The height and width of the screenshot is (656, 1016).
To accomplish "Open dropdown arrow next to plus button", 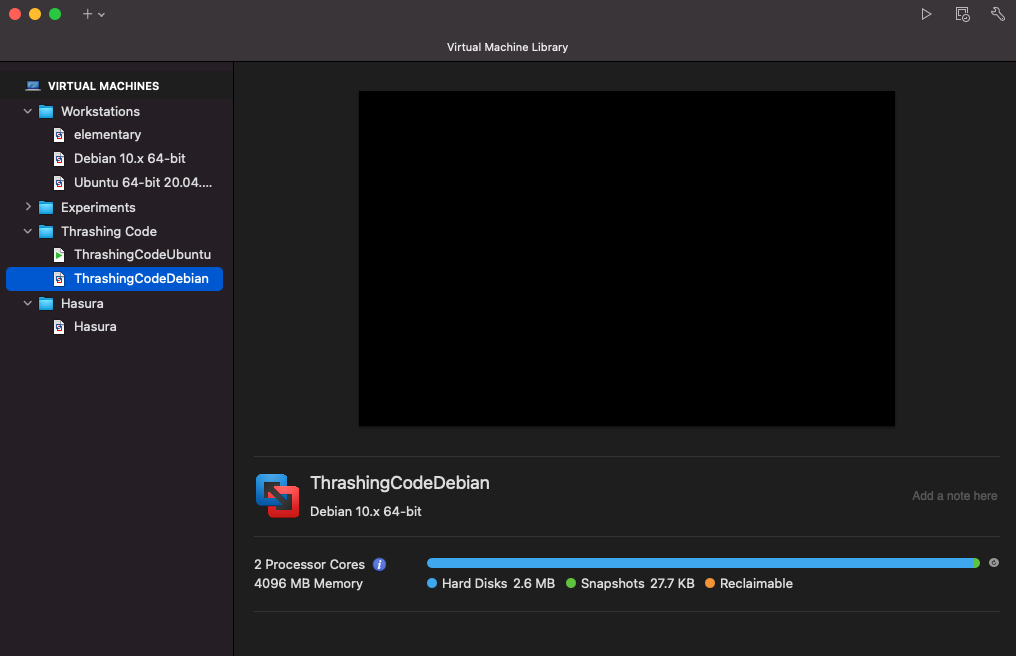I will [x=102, y=14].
